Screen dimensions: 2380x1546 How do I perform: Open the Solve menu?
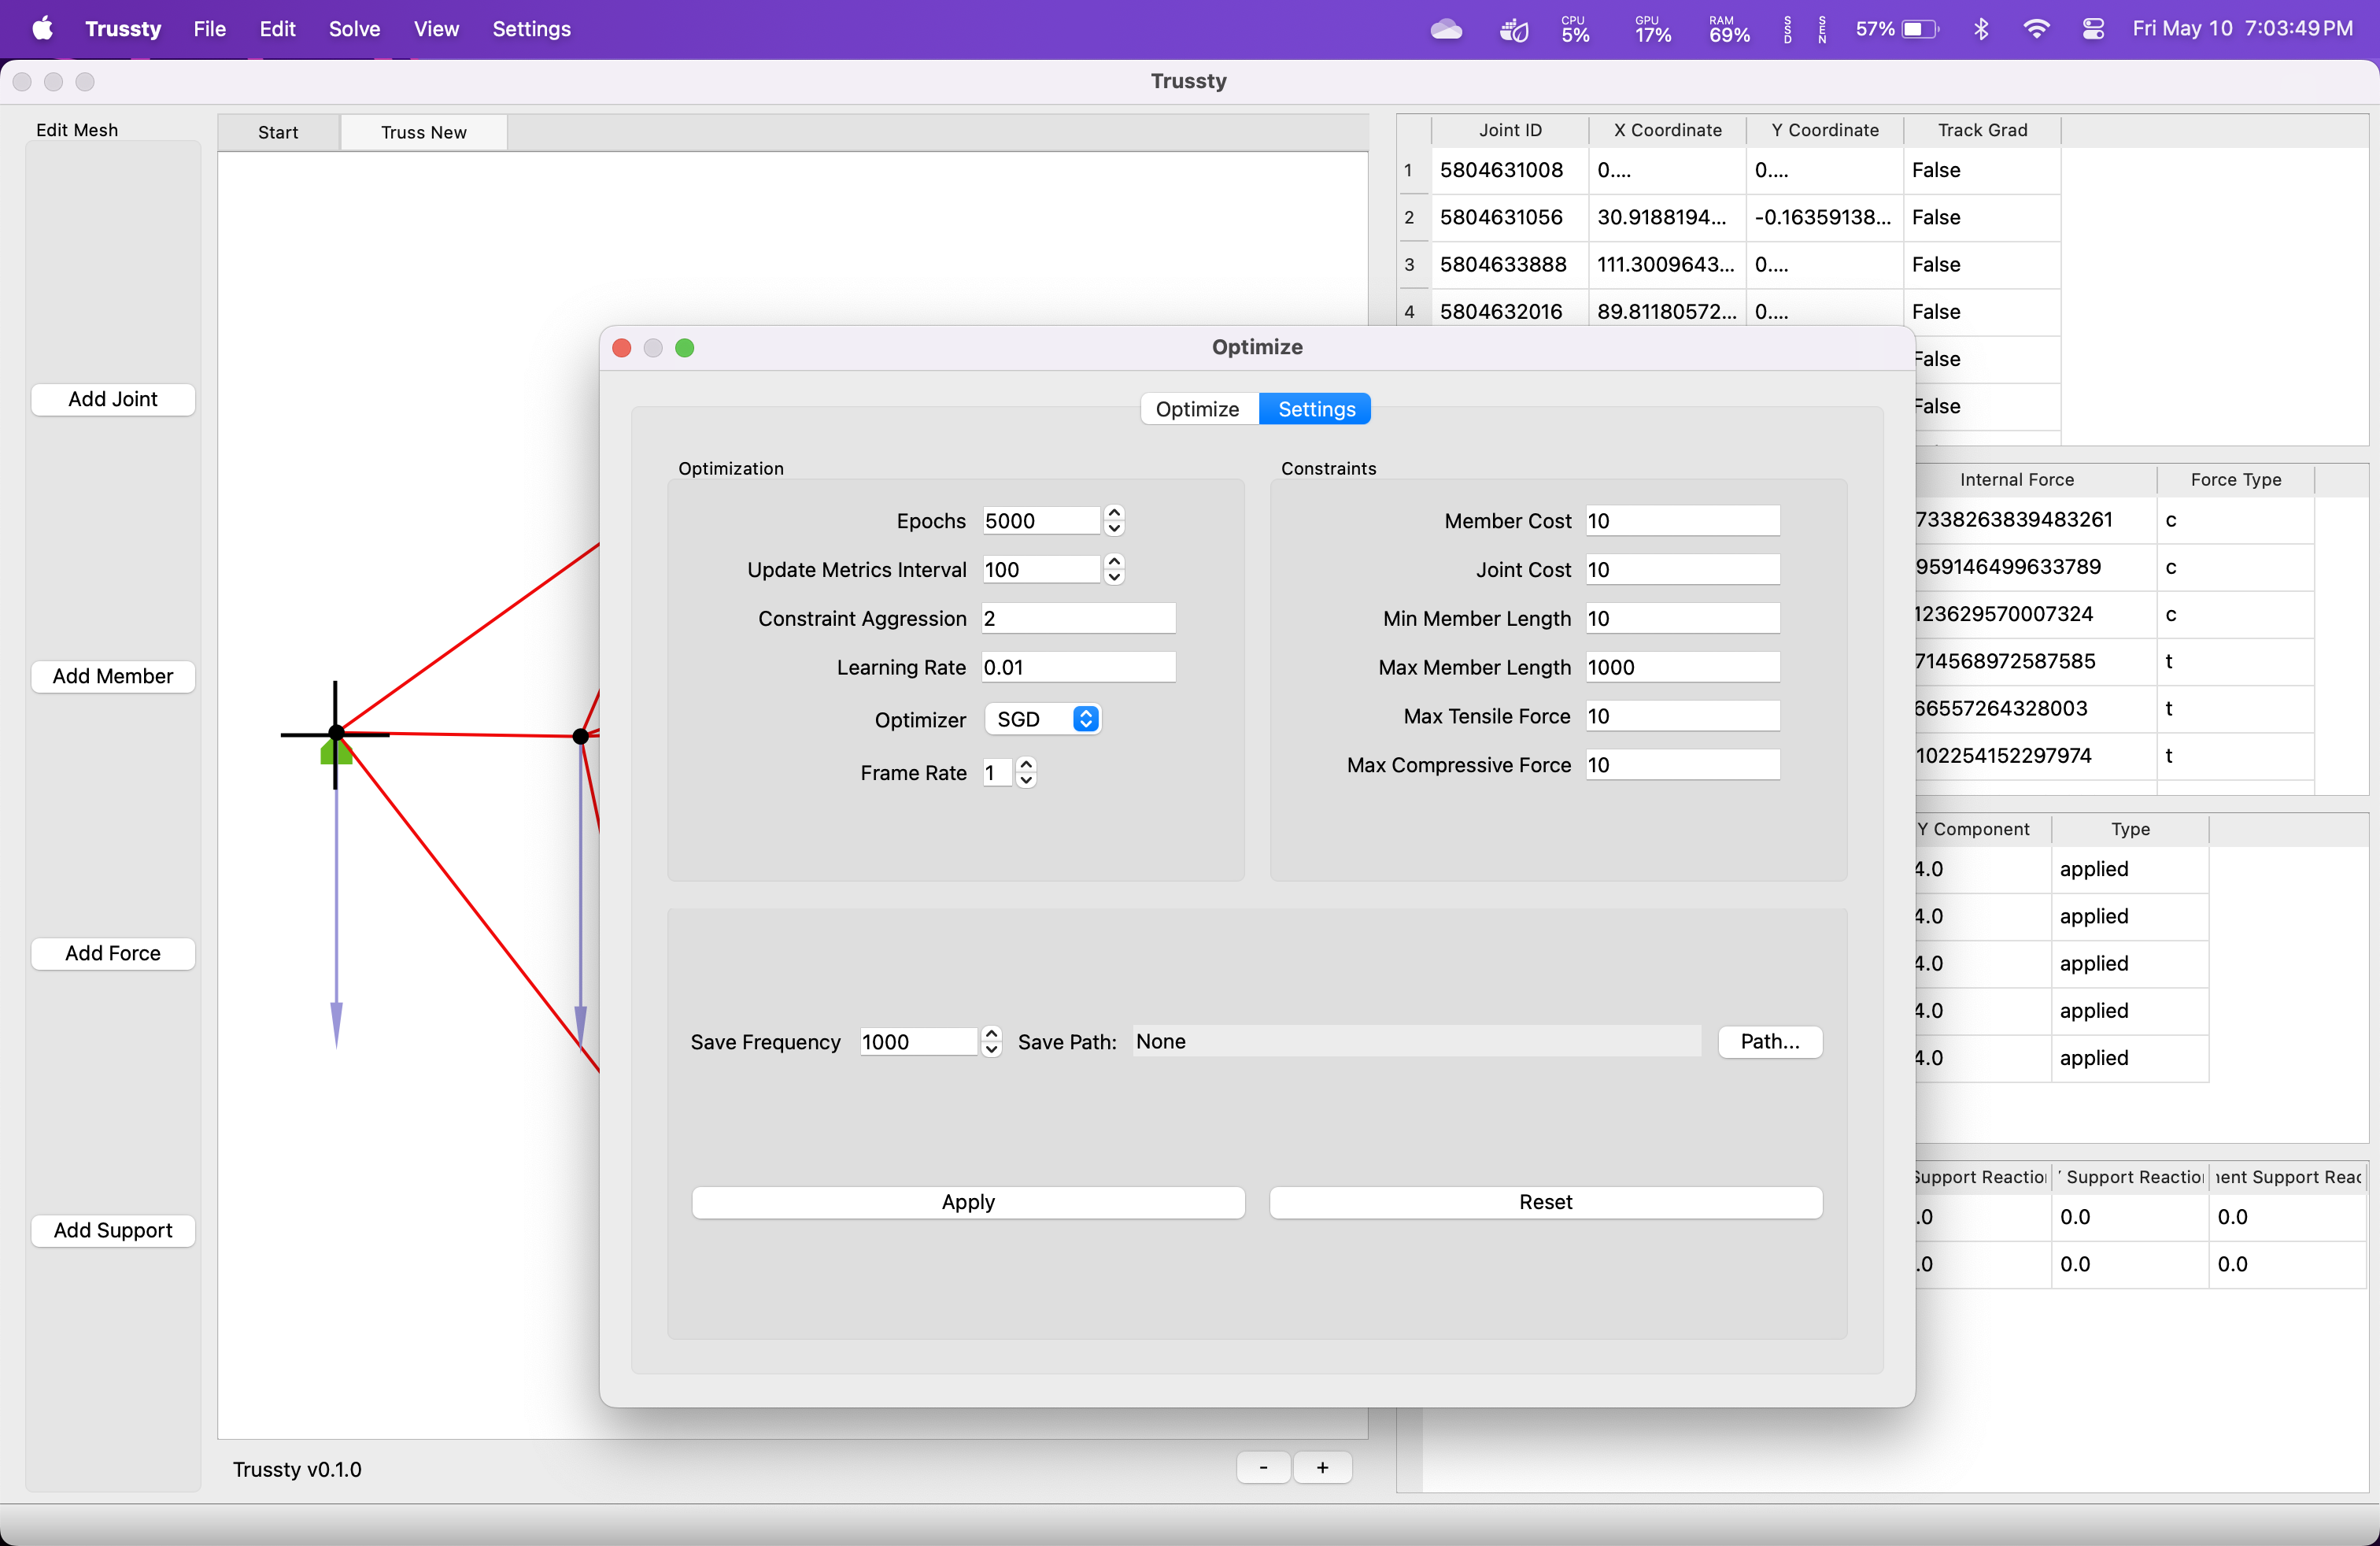[x=354, y=28]
